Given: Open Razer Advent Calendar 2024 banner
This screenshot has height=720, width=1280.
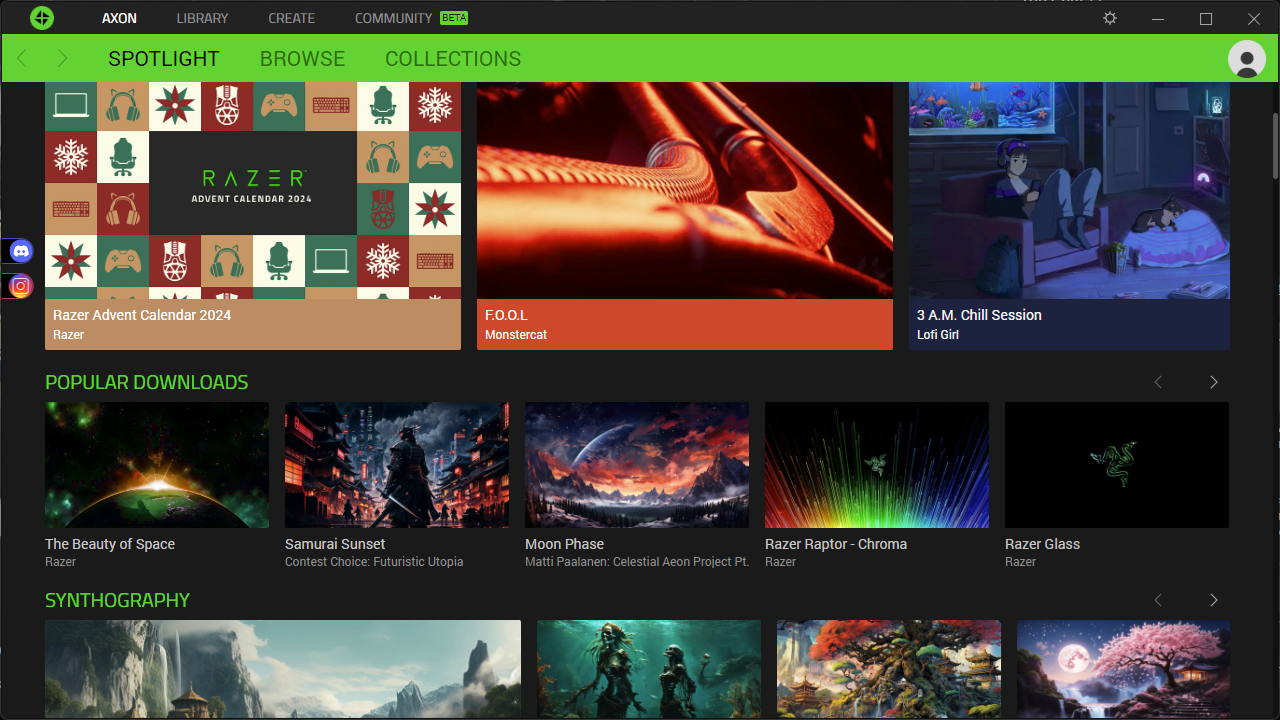Looking at the screenshot, I should (253, 216).
